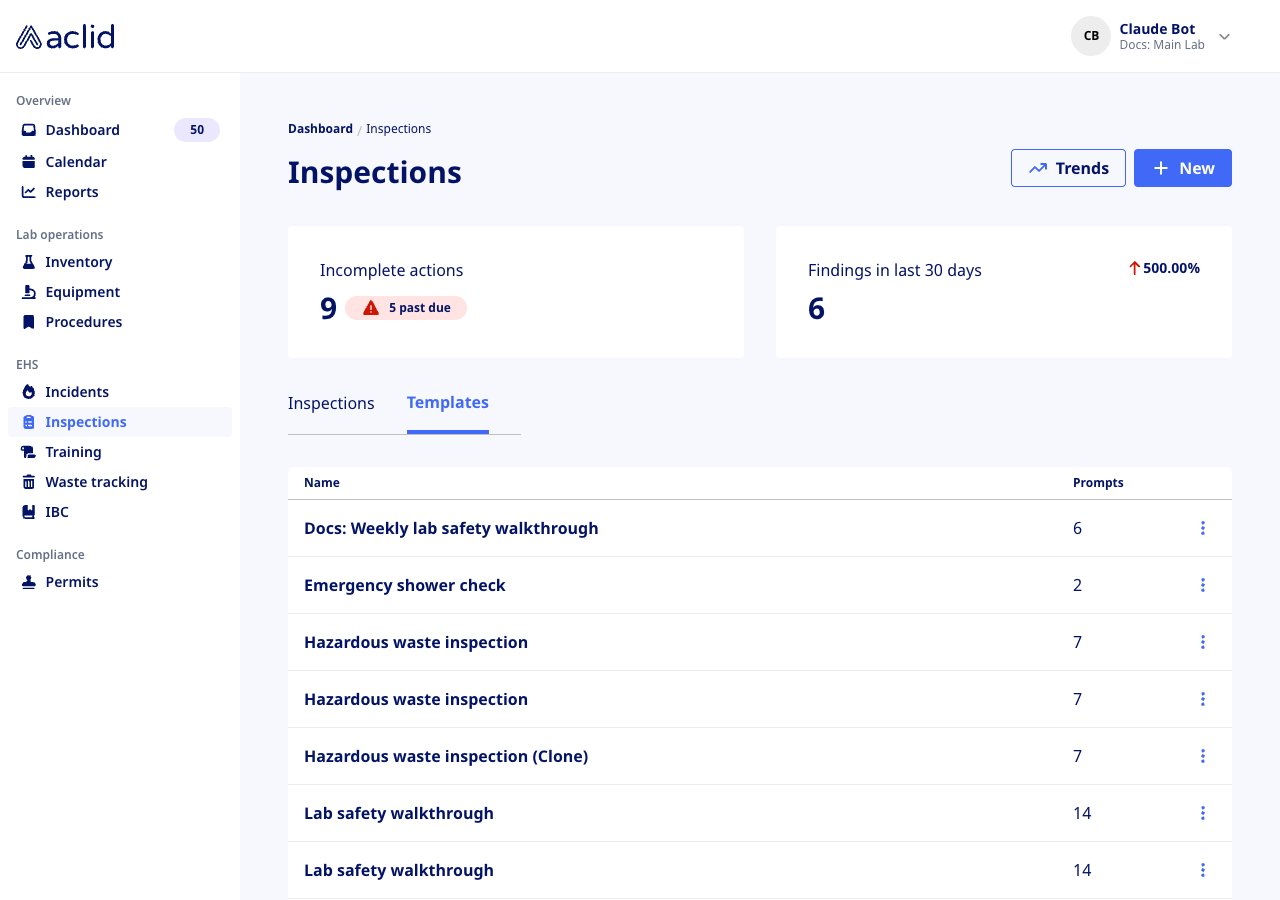Open options menu for Docs: Weekly lab safety walkthrough

coord(1203,528)
